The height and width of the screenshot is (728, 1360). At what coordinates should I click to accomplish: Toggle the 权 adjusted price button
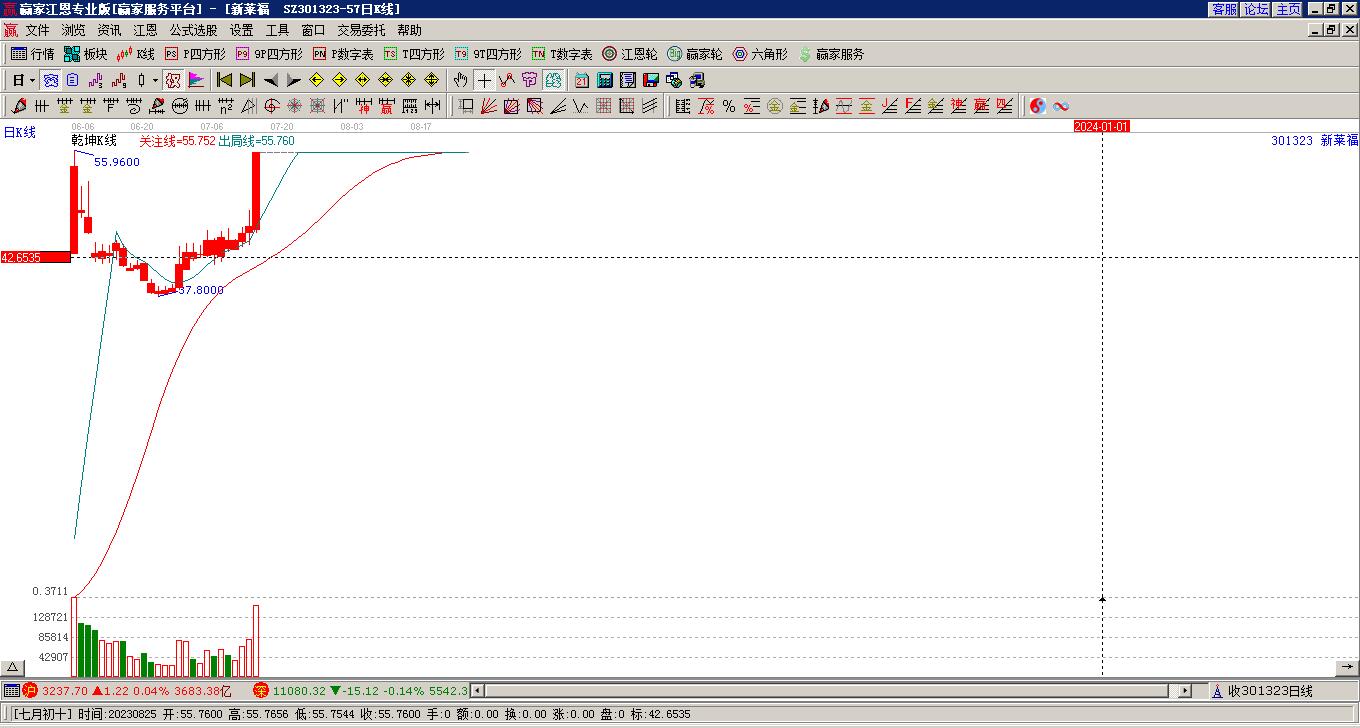pyautogui.click(x=173, y=80)
